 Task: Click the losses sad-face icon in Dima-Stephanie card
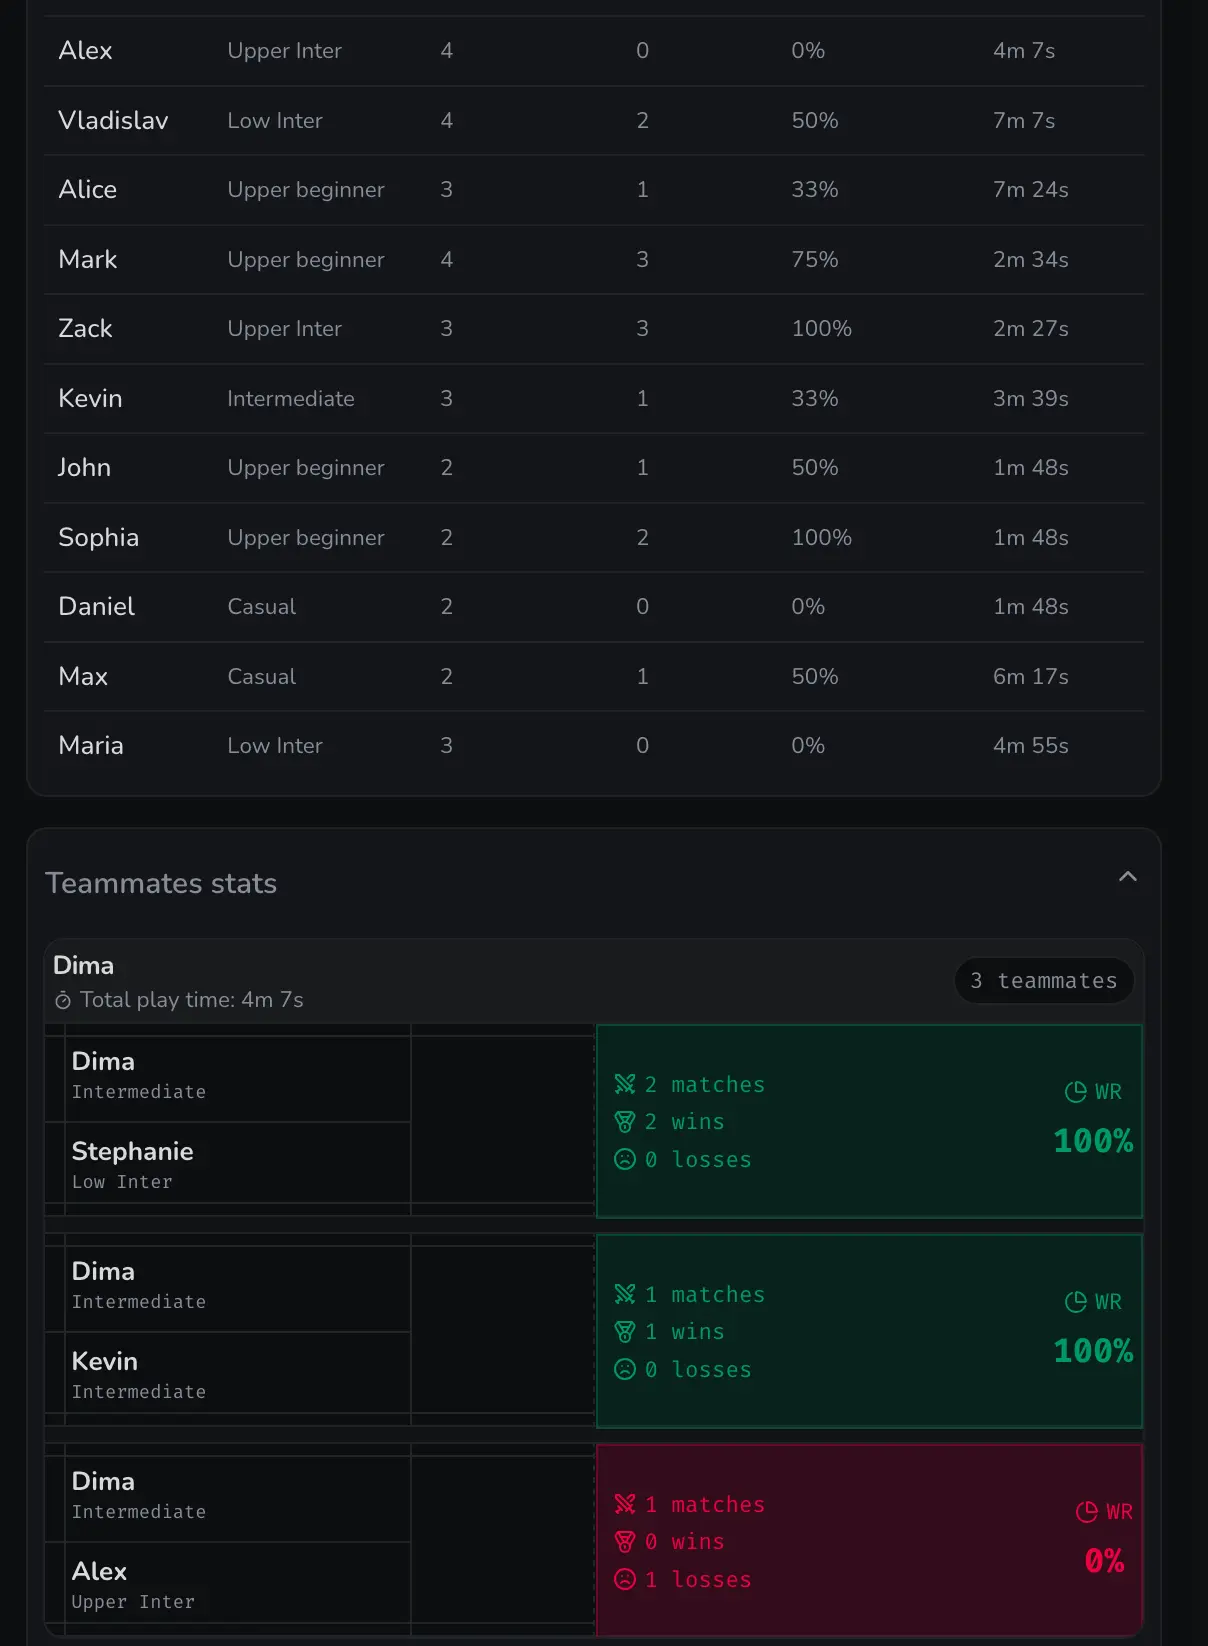coord(626,1159)
